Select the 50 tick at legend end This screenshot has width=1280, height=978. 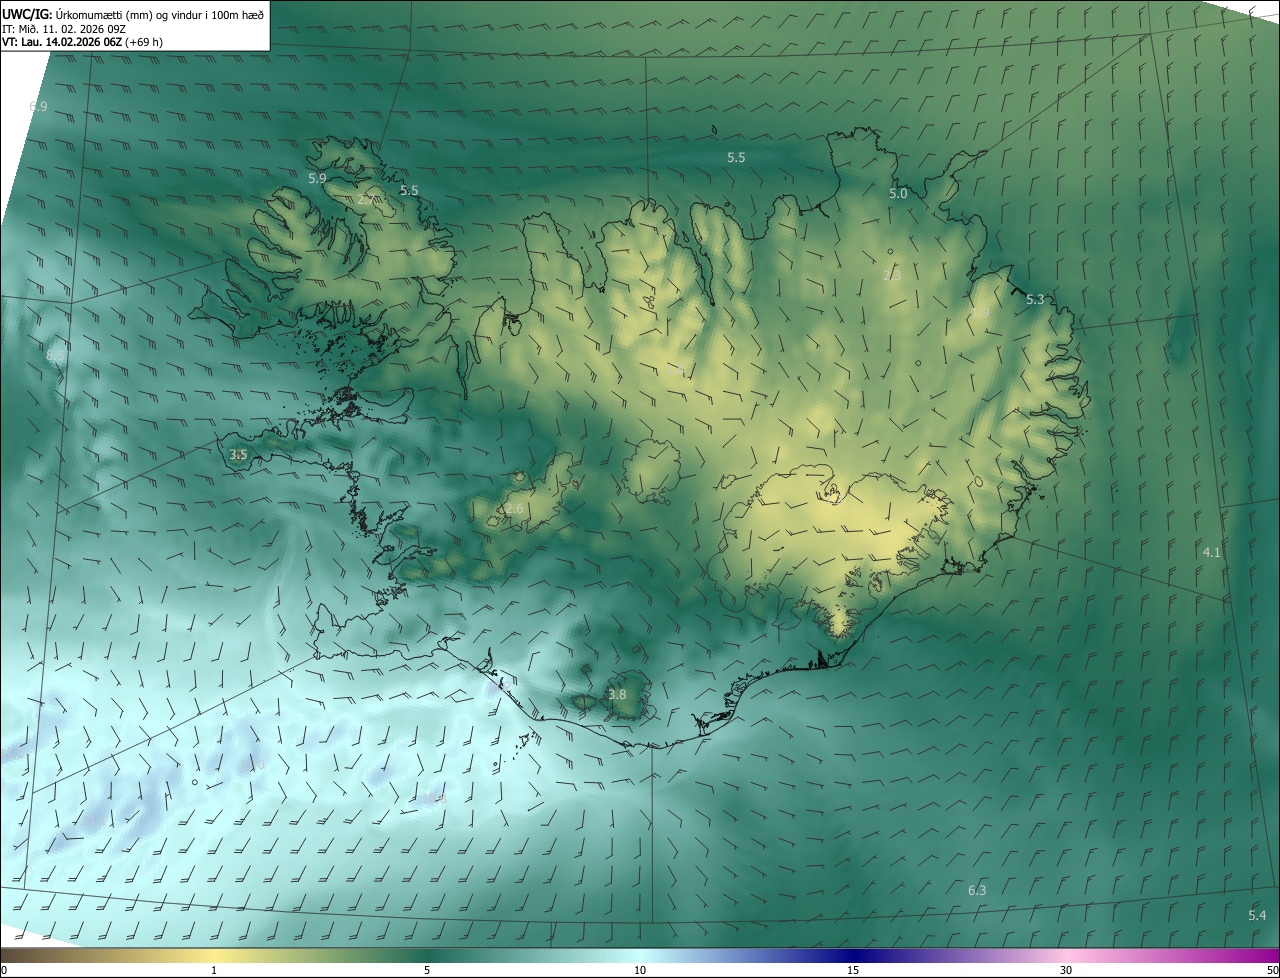[x=1272, y=970]
